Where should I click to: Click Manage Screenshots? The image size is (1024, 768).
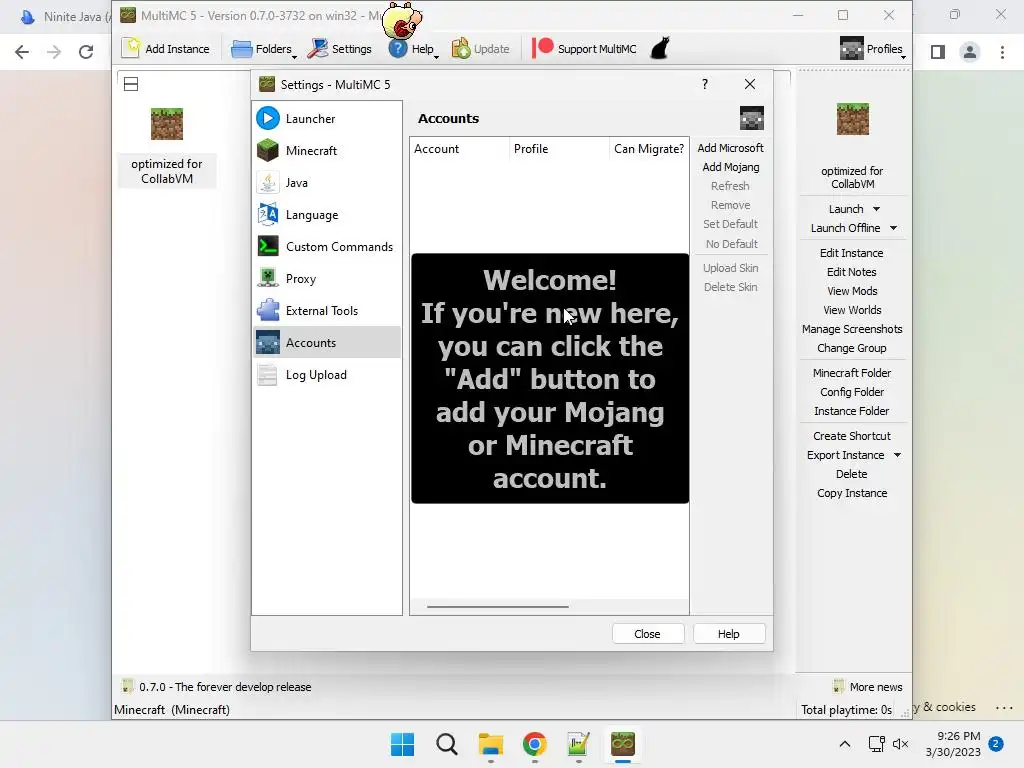852,329
